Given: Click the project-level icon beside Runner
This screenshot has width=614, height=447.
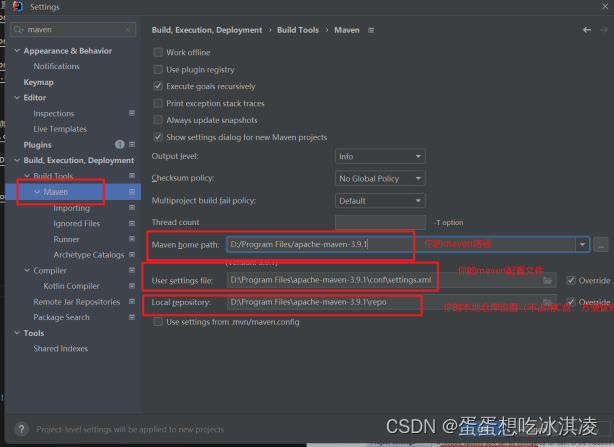Looking at the screenshot, I should click(132, 239).
